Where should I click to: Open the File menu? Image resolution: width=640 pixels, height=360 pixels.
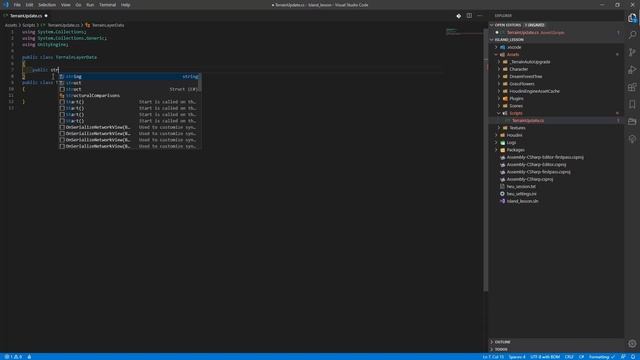(x=17, y=5)
